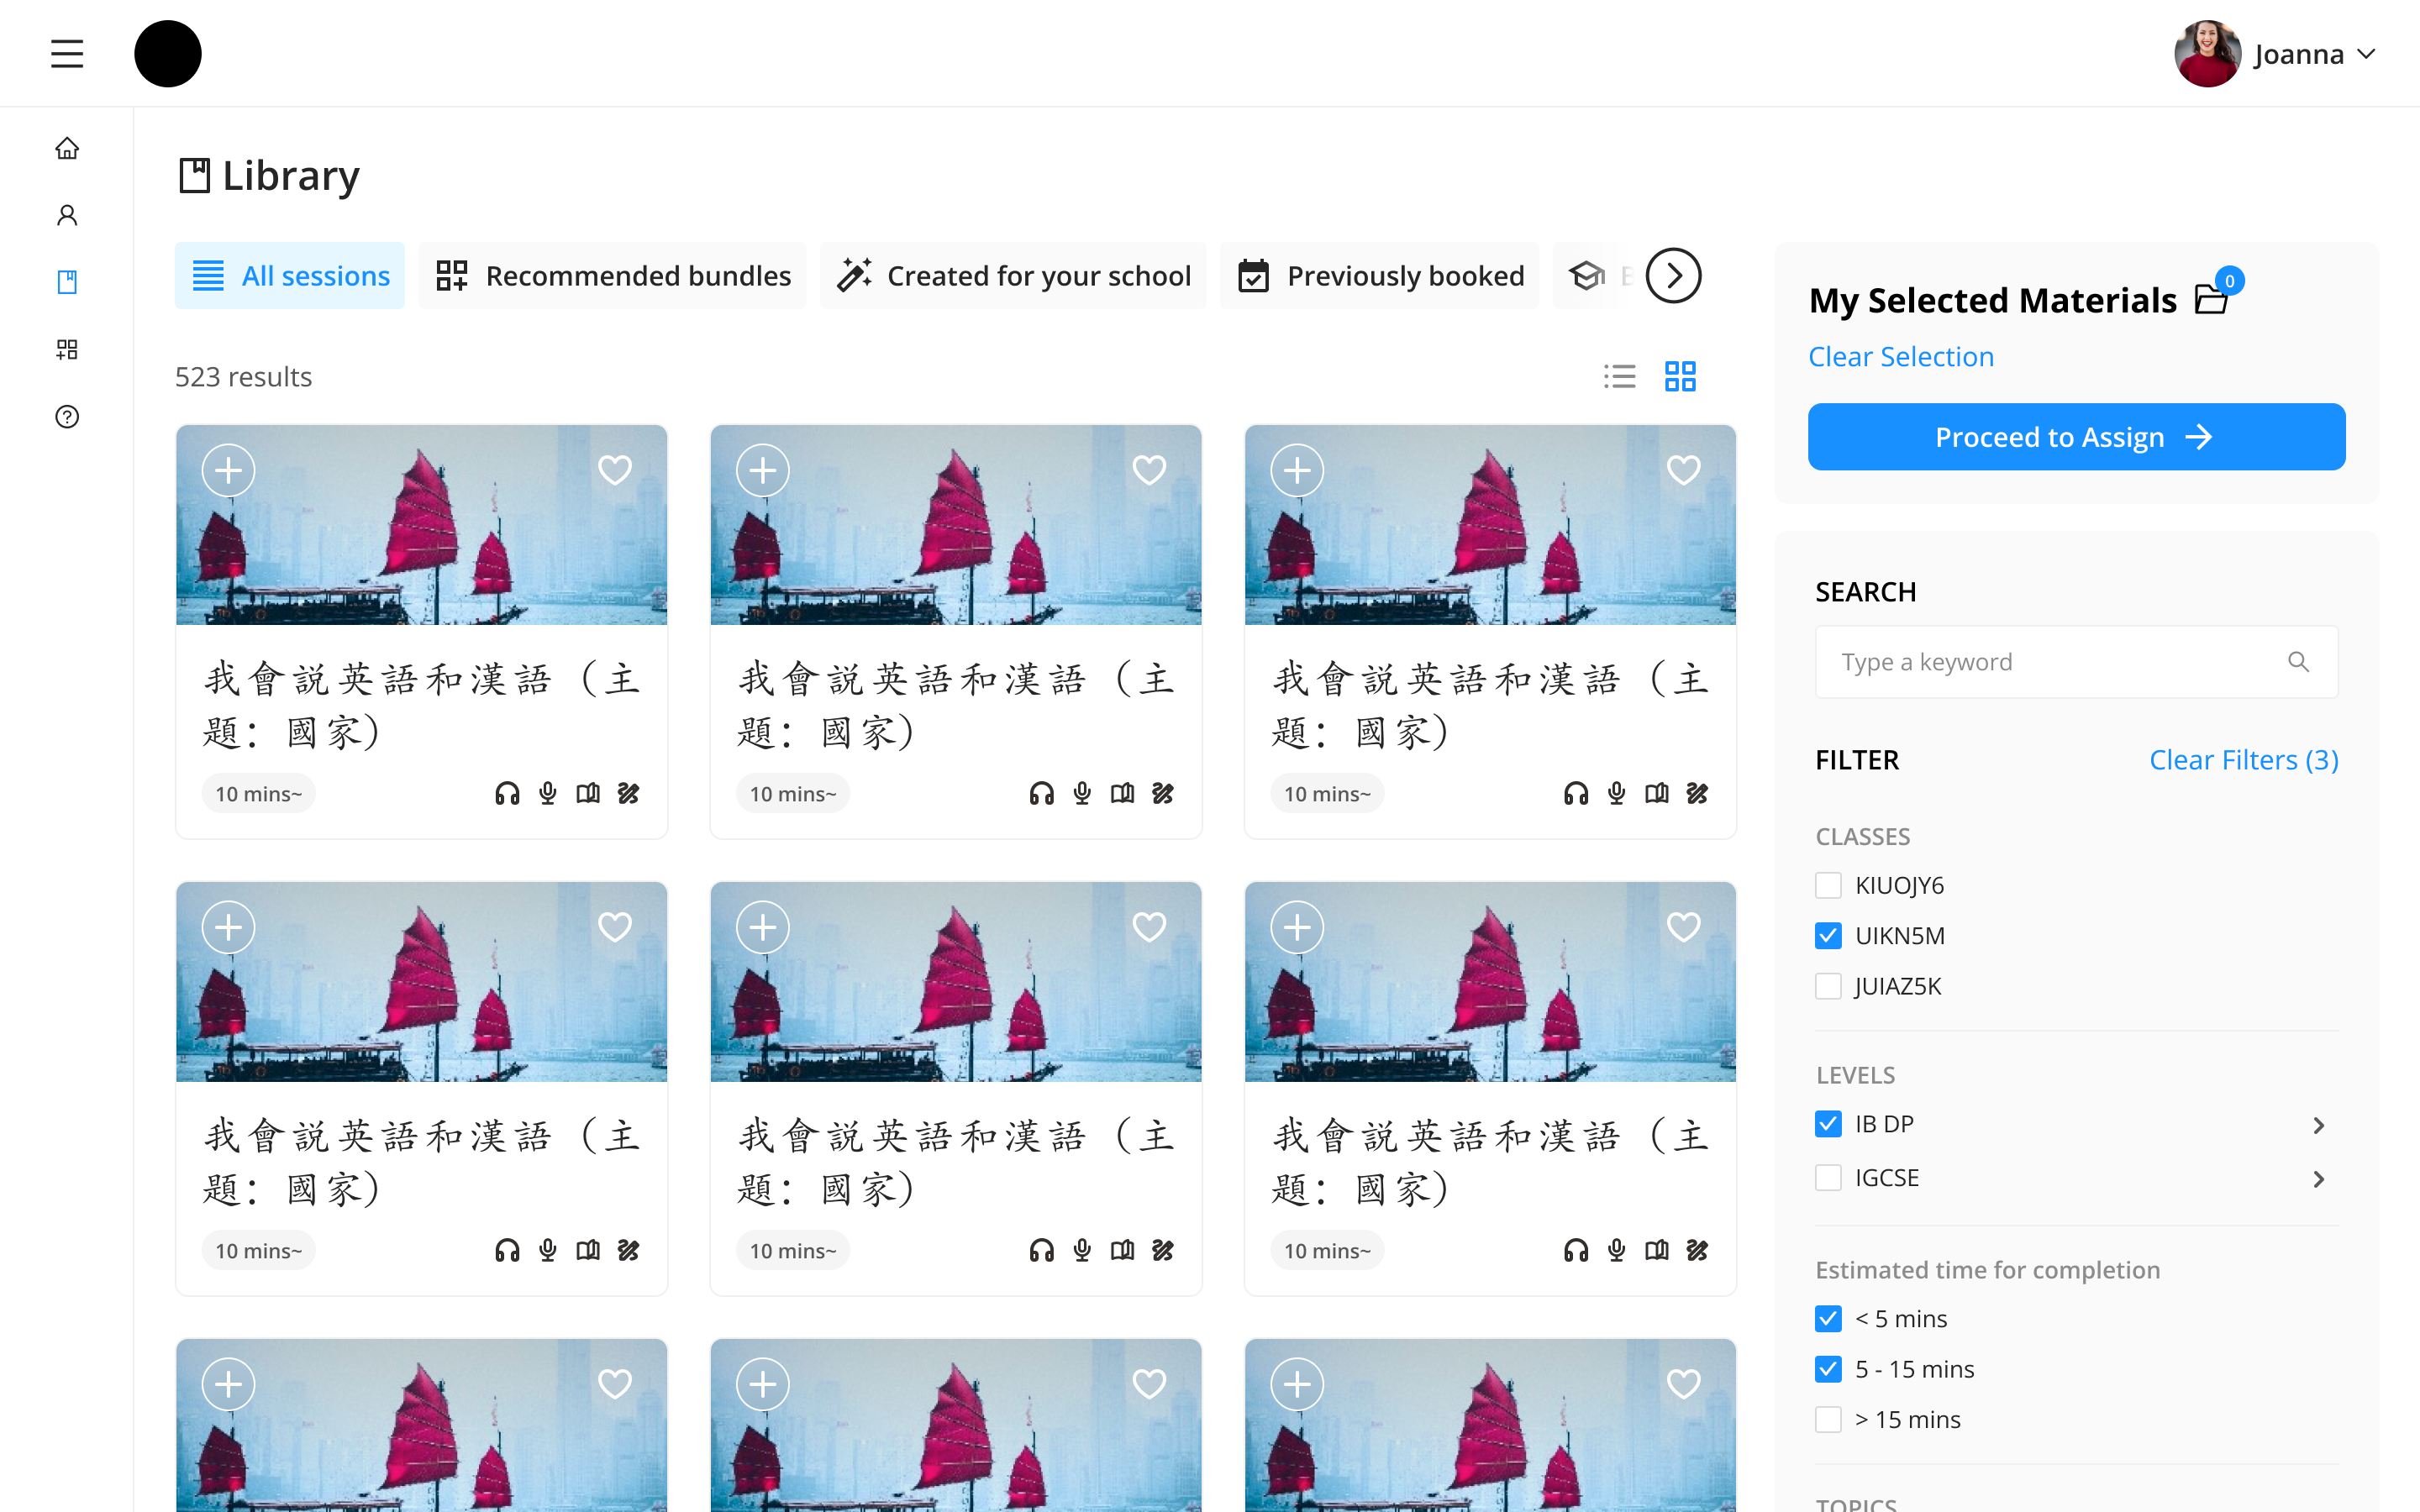Click writing icon on second row left card
This screenshot has height=1512, width=2420.
pos(628,1251)
